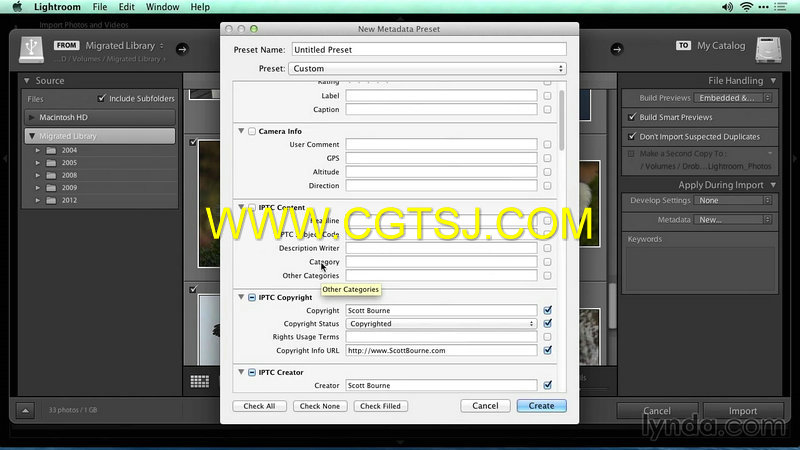Check the Rights Usage Terms checkbox
The height and width of the screenshot is (450, 800).
pos(547,337)
